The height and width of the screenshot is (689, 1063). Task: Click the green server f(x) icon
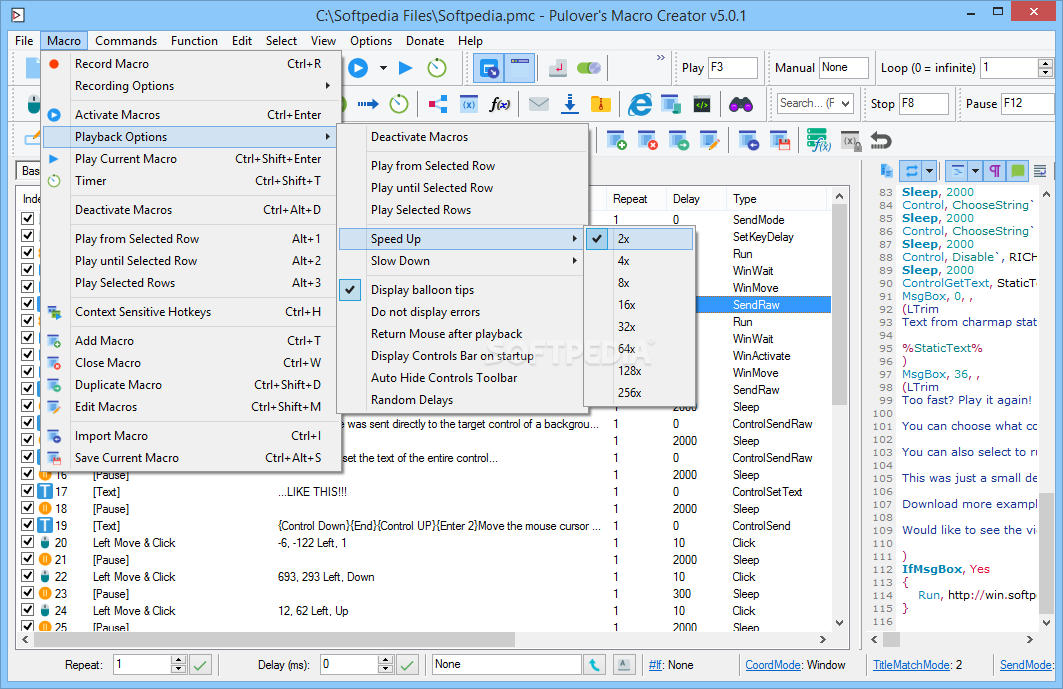(818, 140)
